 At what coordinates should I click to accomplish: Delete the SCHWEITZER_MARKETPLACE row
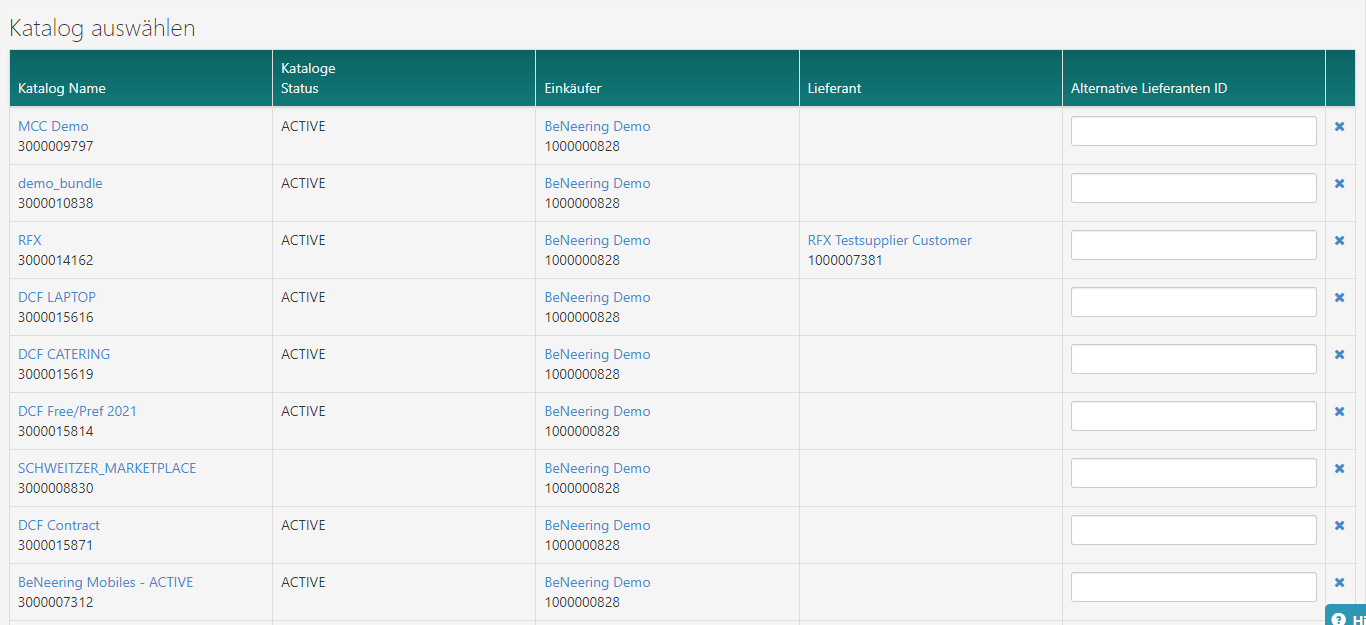pyautogui.click(x=1339, y=469)
